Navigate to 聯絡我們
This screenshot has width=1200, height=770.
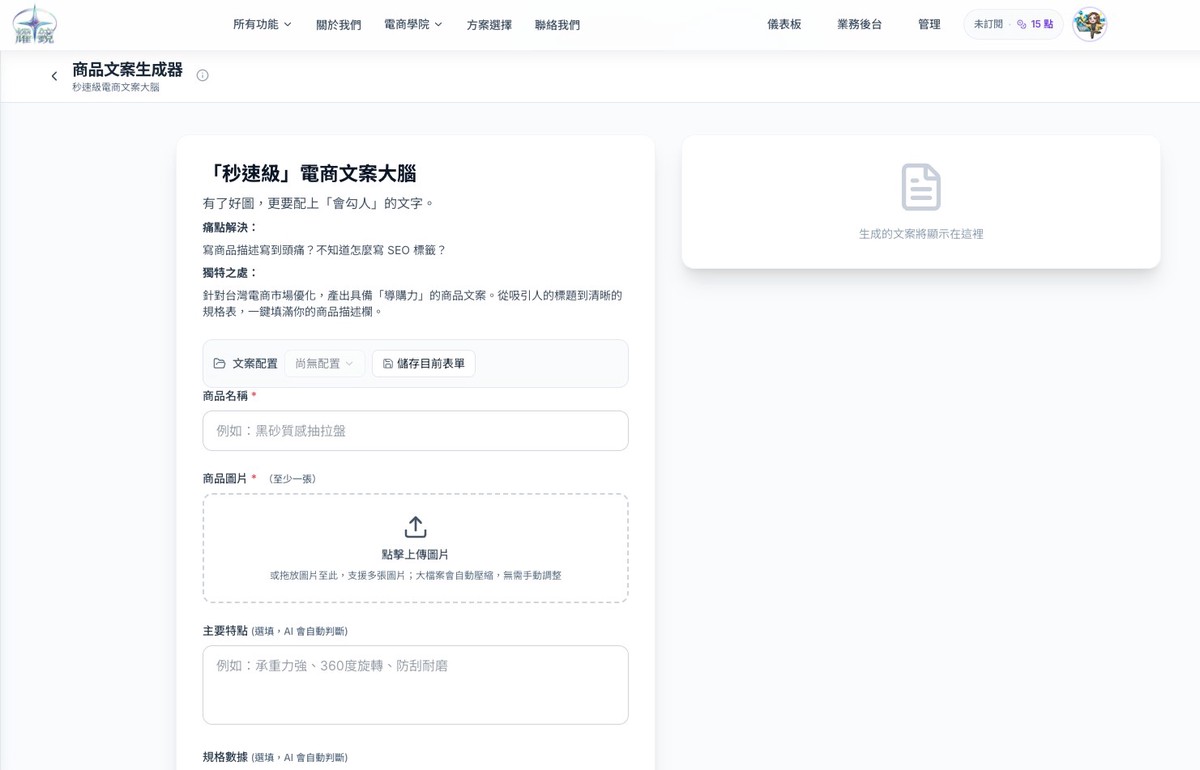click(557, 24)
